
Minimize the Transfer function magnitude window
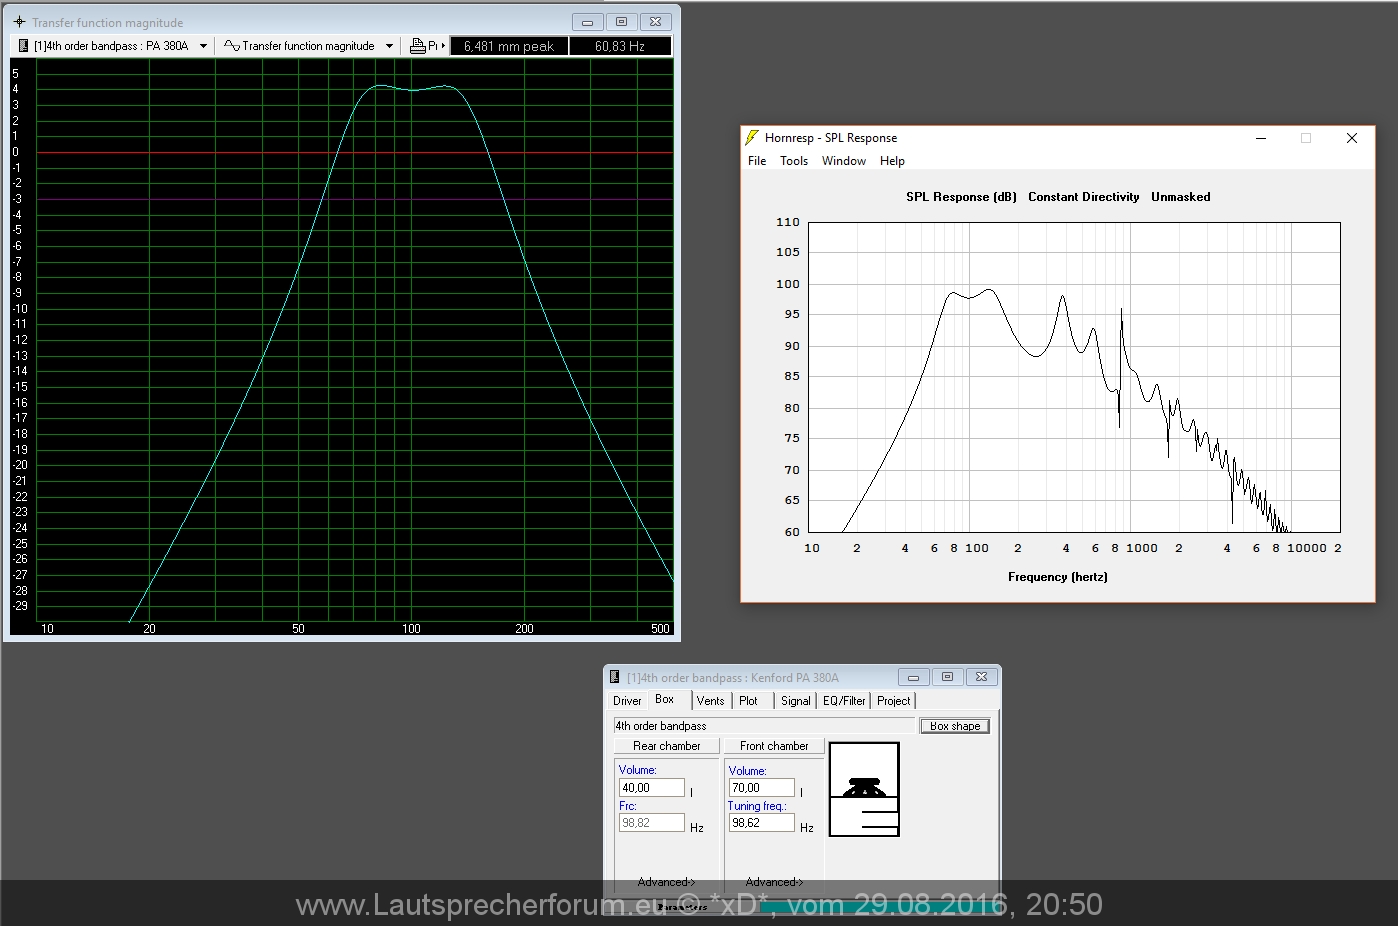[587, 22]
